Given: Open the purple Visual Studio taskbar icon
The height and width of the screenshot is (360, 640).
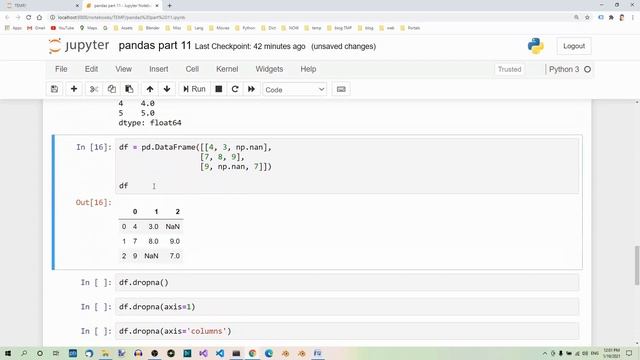Looking at the screenshot, I should coord(203,353).
